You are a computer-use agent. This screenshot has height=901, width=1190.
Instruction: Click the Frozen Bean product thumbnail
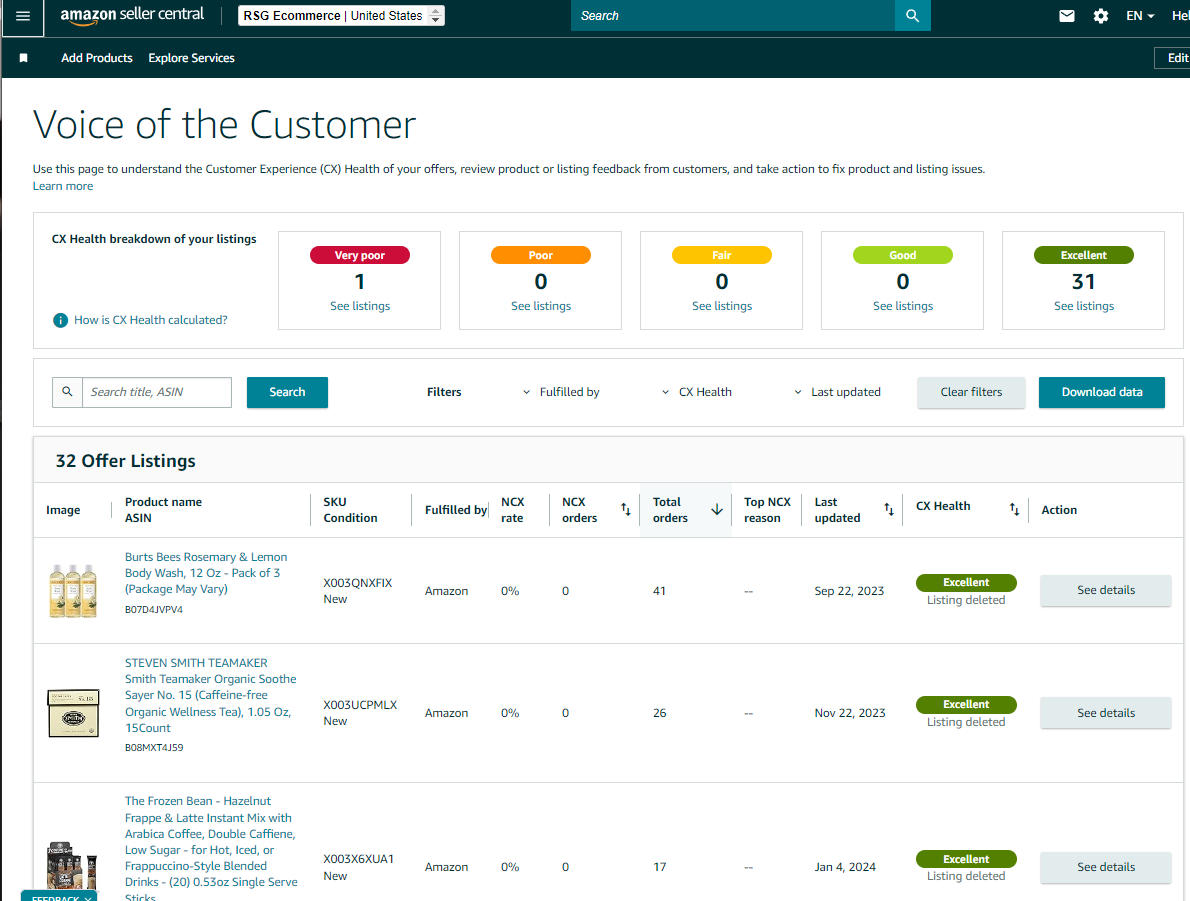pos(73,865)
